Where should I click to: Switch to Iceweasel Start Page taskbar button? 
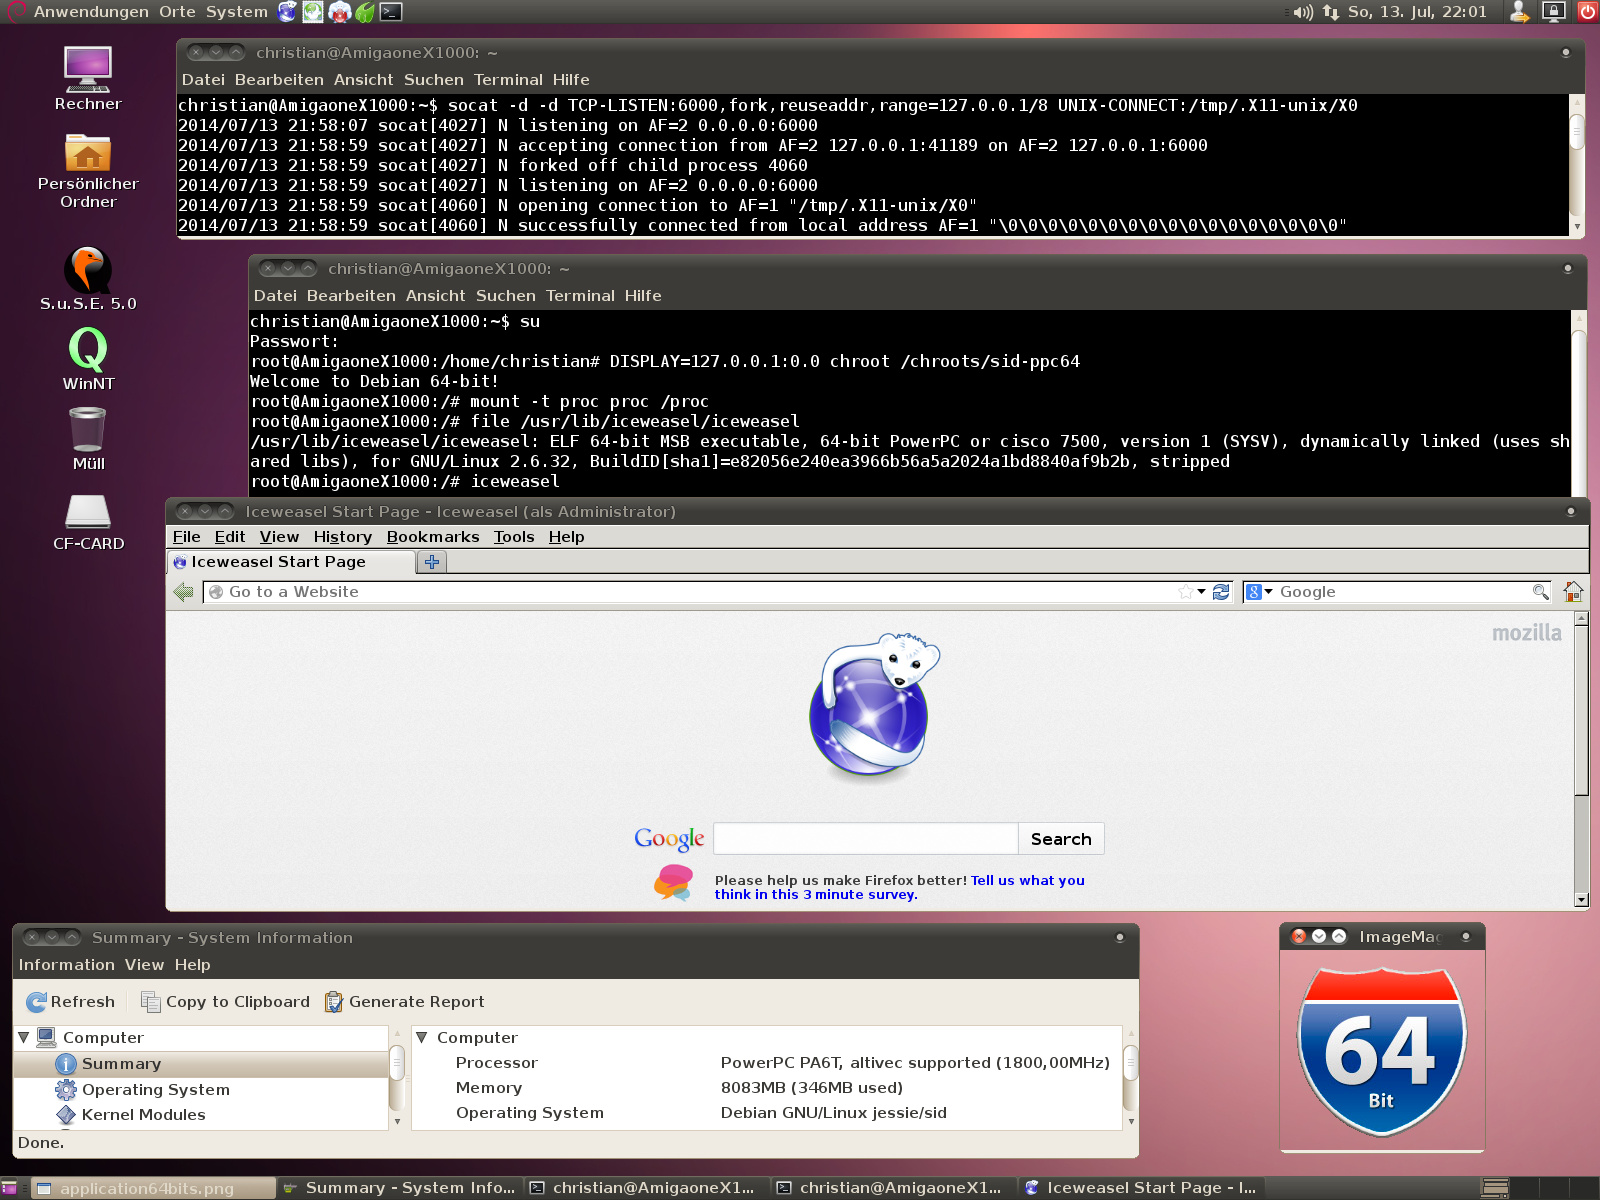tap(1140, 1188)
